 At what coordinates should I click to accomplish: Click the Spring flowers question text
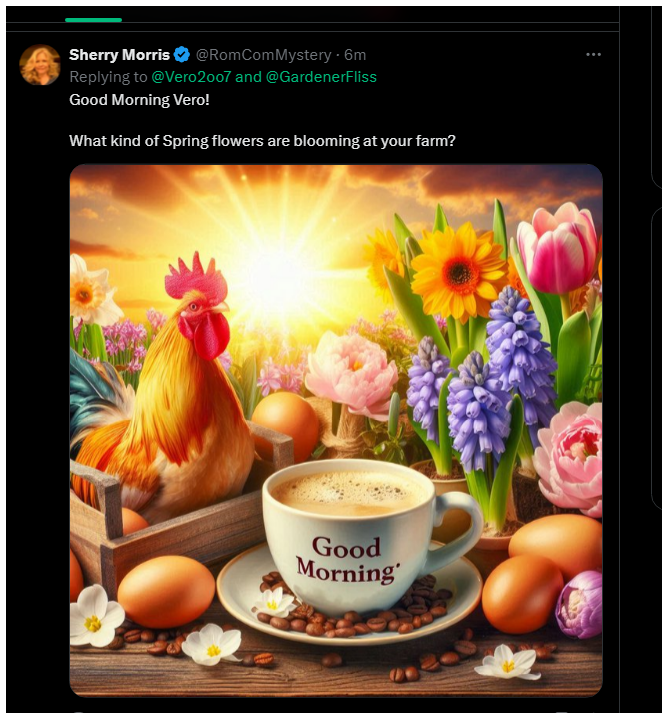click(x=262, y=141)
